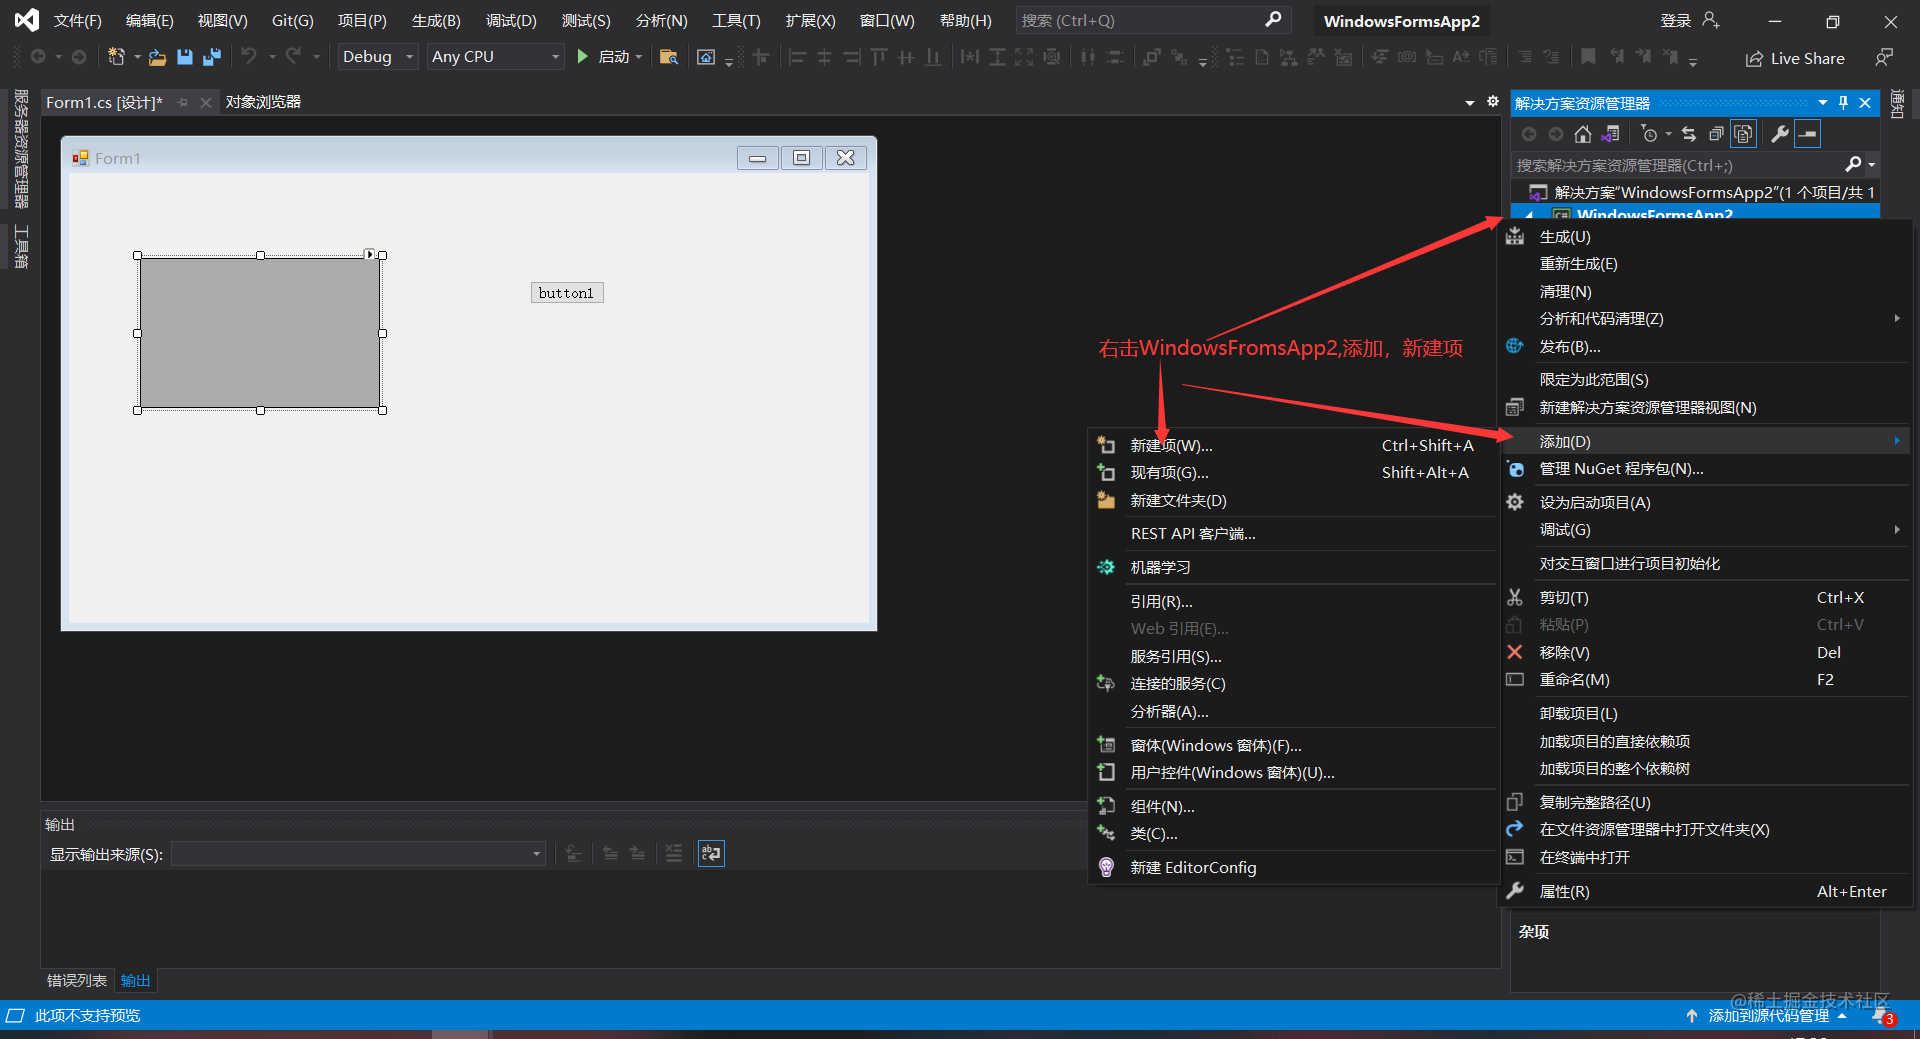This screenshot has width=1920, height=1039.
Task: Click the undo arrow in the toolbar
Action: point(249,57)
